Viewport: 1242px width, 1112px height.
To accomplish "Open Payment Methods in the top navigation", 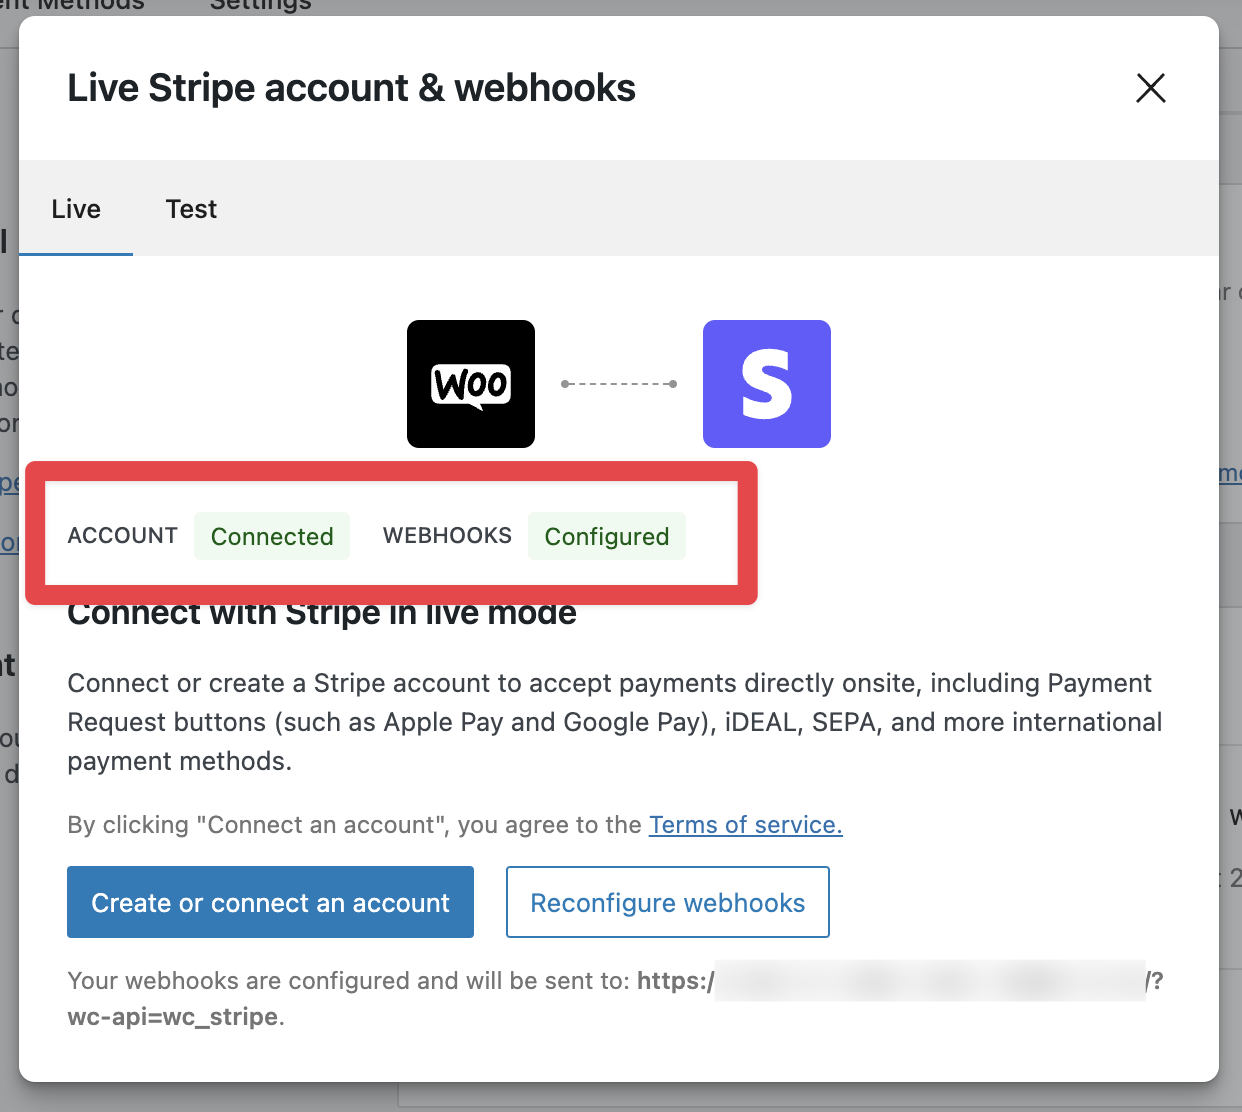I will [x=70, y=6].
